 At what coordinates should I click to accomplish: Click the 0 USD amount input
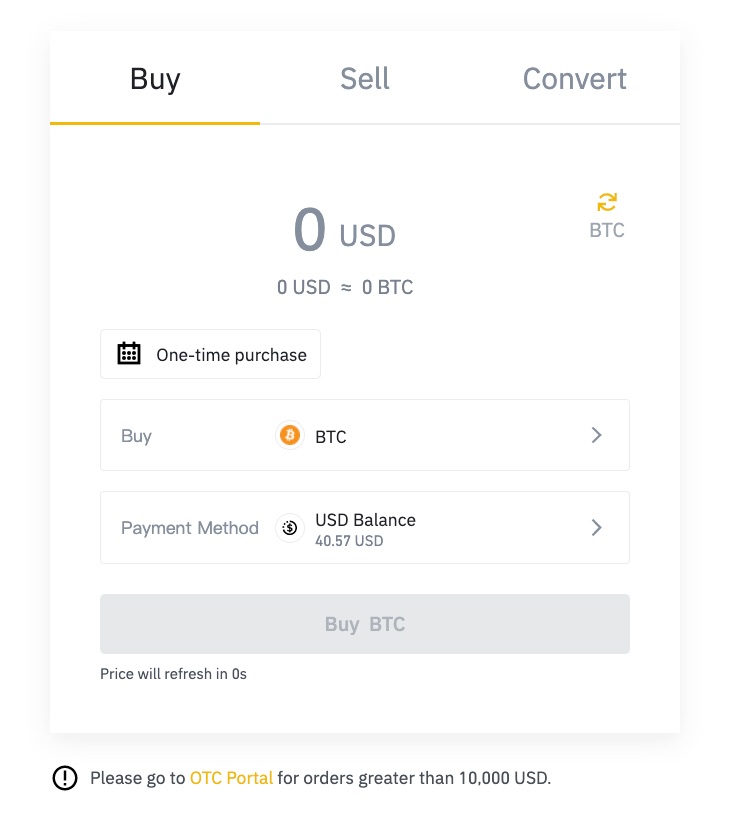point(344,231)
